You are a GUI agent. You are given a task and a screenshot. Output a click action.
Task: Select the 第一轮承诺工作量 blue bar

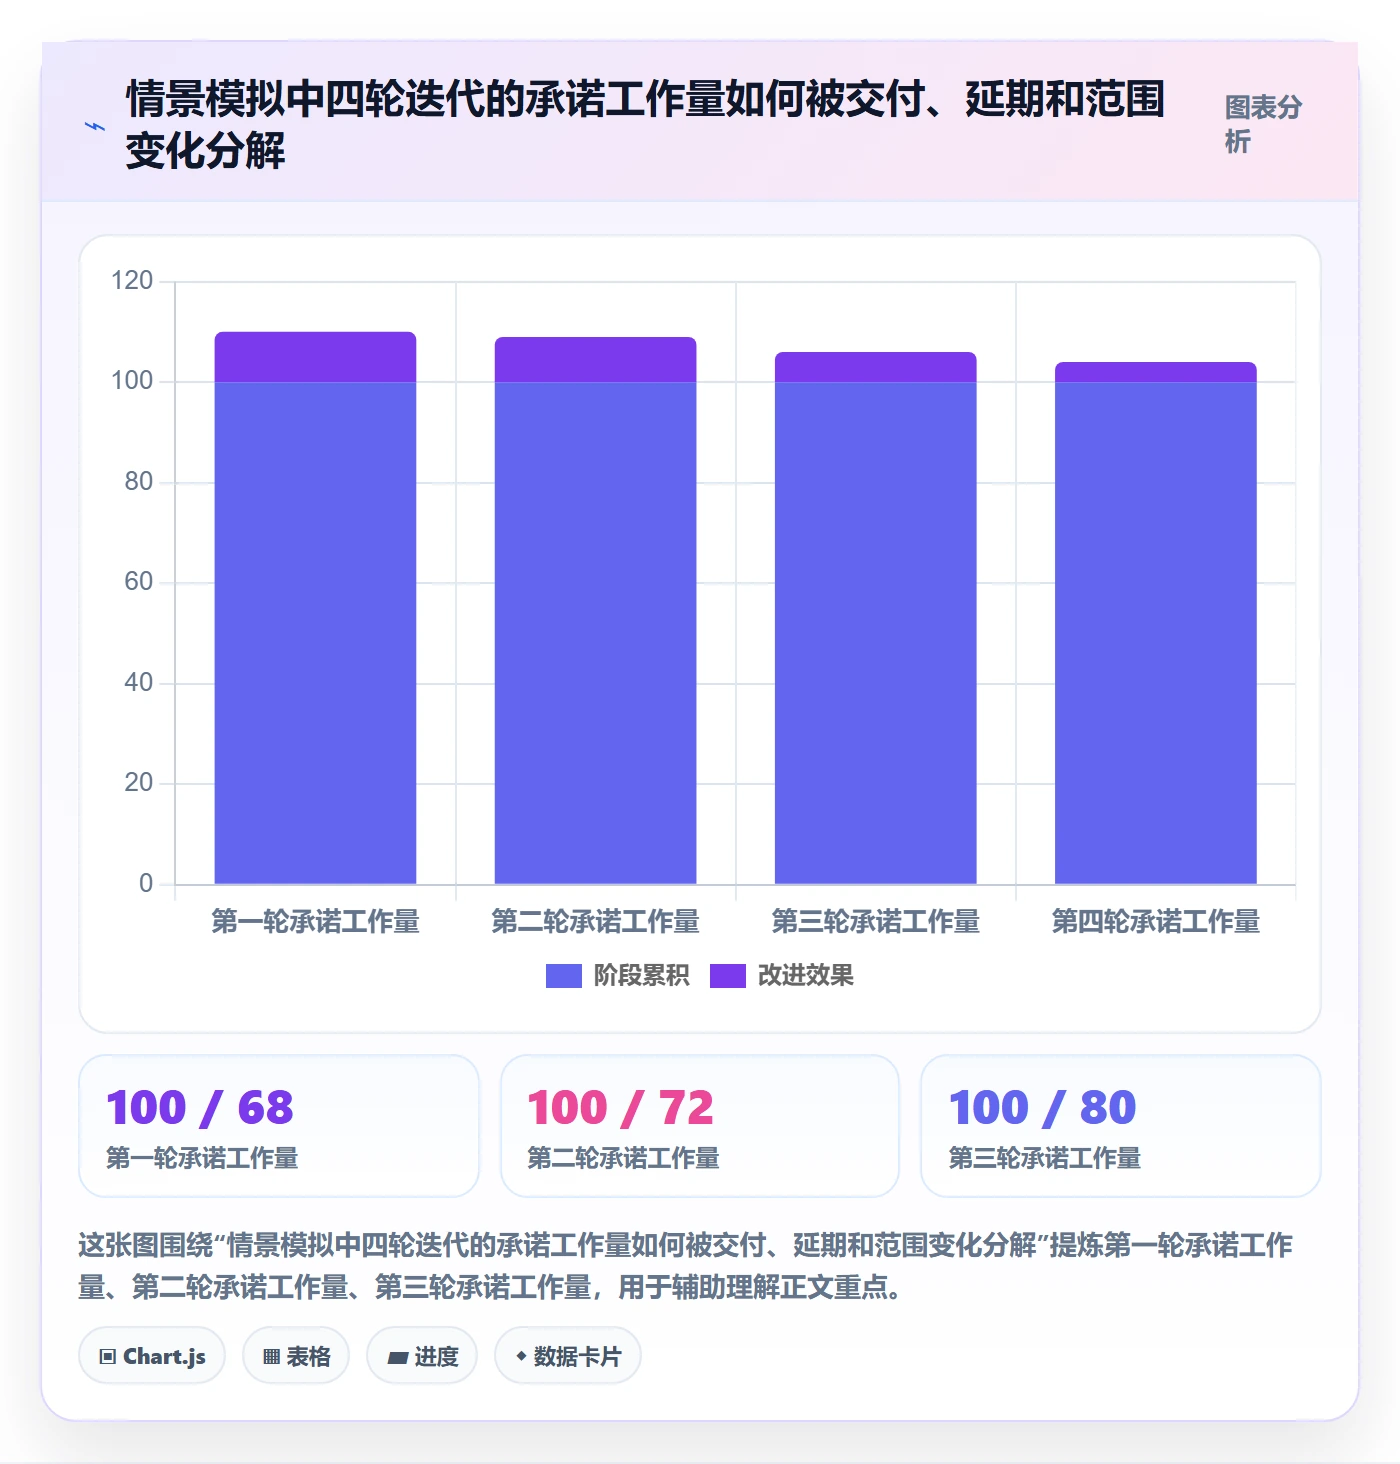(315, 632)
